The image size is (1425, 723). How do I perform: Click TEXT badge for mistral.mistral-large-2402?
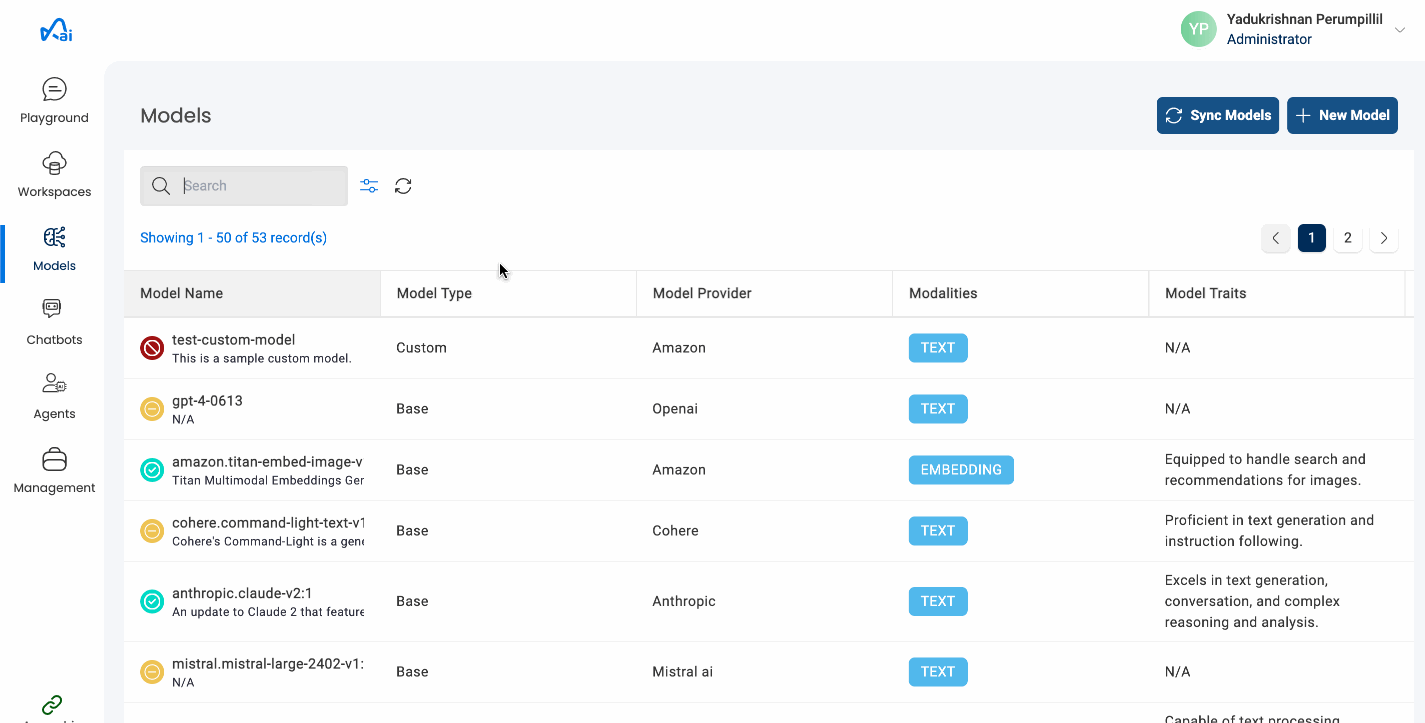[x=938, y=672]
